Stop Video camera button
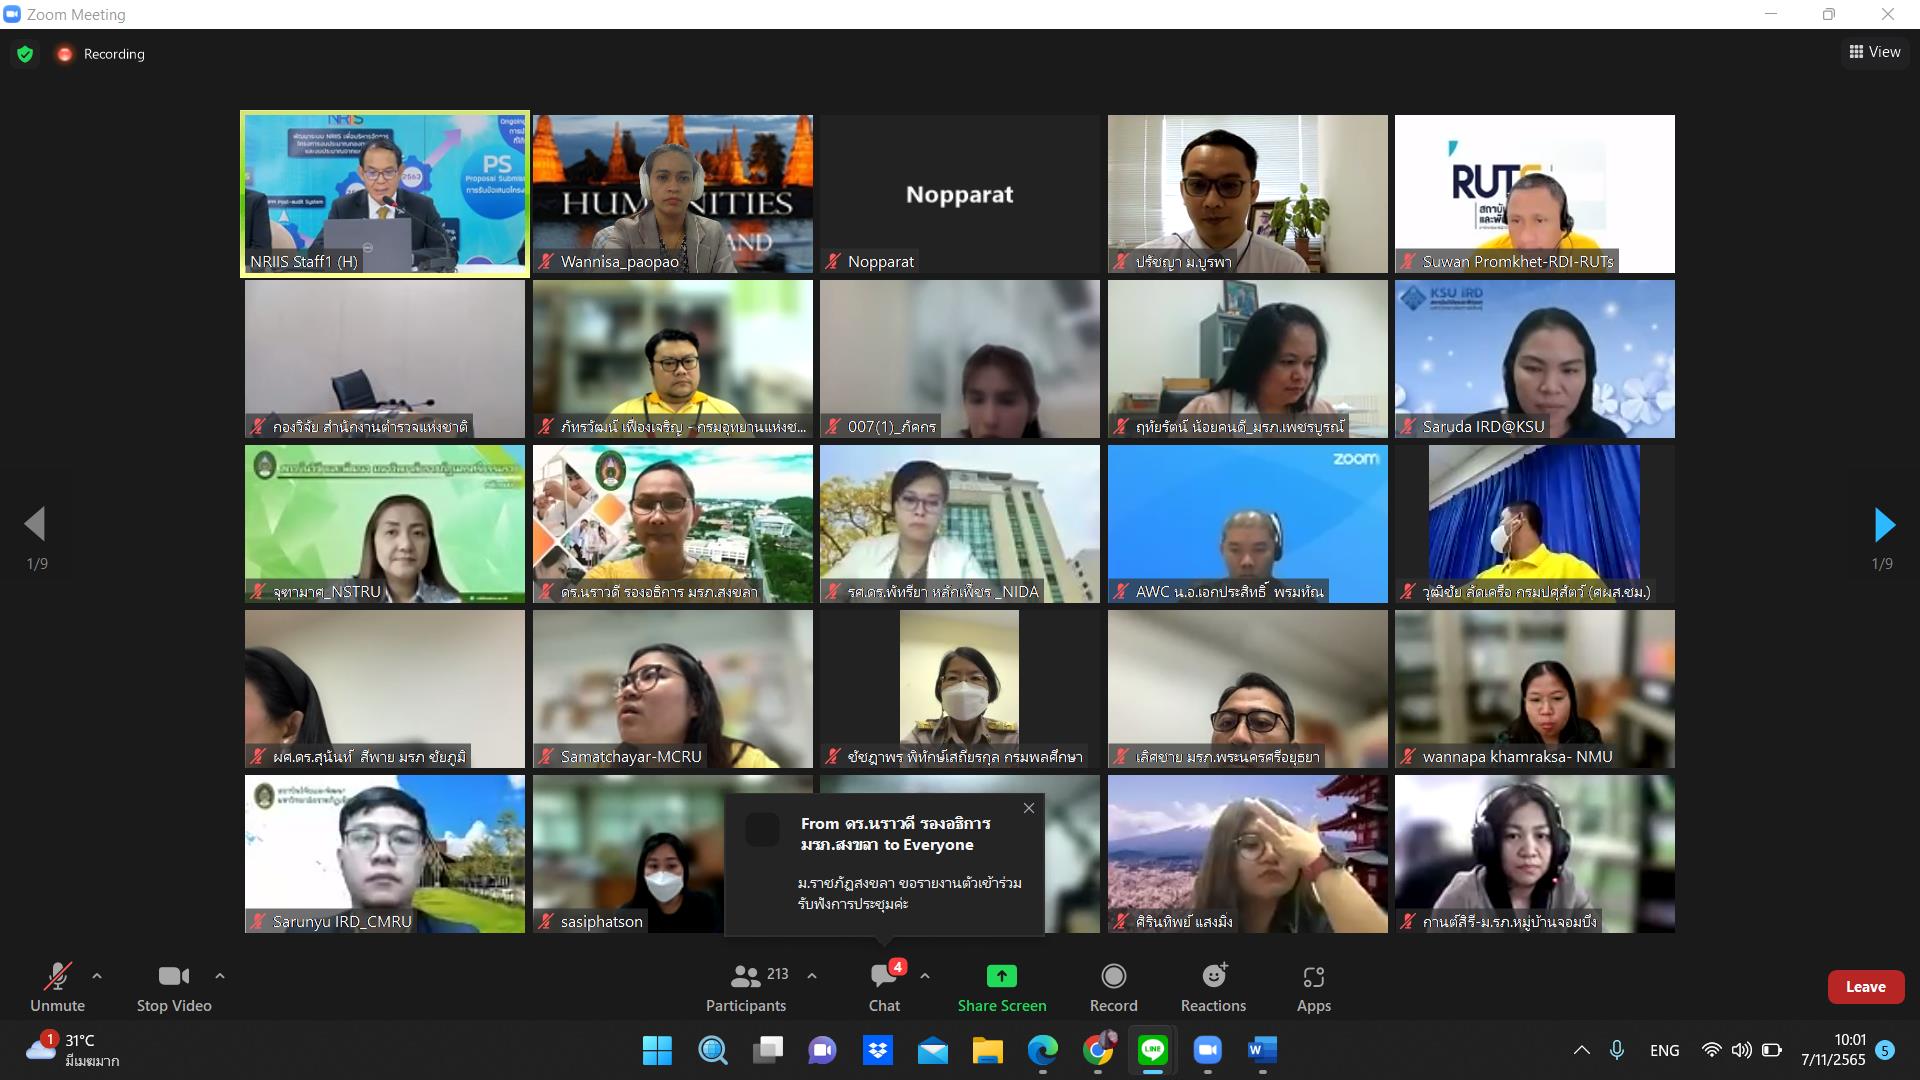Screen dimensions: 1920x1080 tap(174, 987)
